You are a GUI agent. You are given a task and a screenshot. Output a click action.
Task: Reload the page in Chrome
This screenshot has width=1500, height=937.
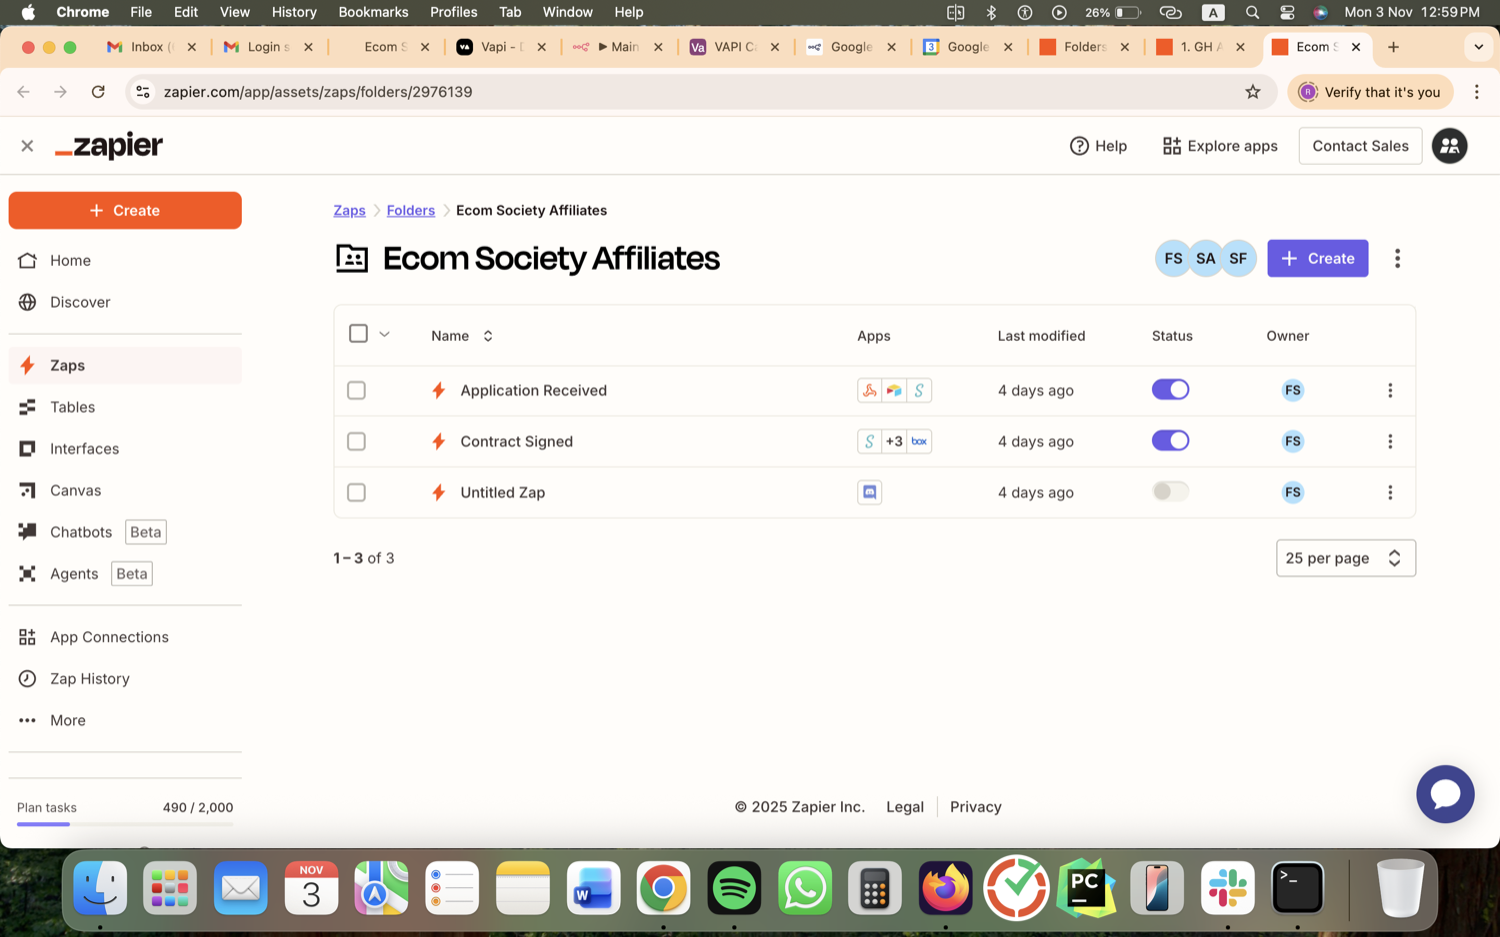click(98, 92)
